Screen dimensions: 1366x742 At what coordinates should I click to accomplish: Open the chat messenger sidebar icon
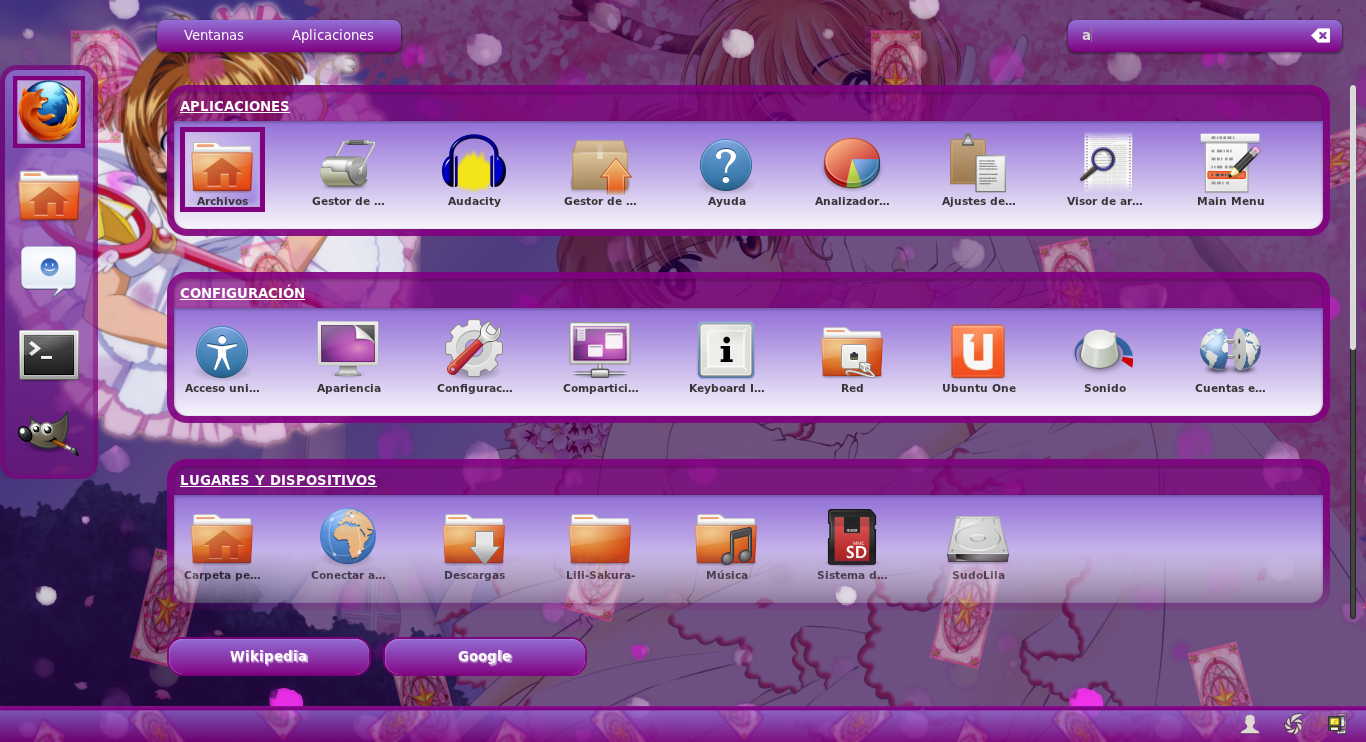point(49,271)
